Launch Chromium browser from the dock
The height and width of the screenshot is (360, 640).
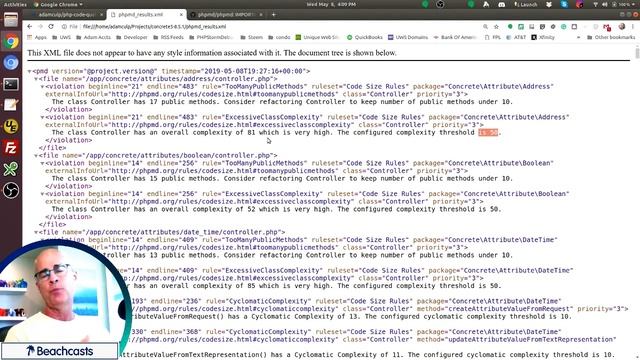(x=11, y=63)
